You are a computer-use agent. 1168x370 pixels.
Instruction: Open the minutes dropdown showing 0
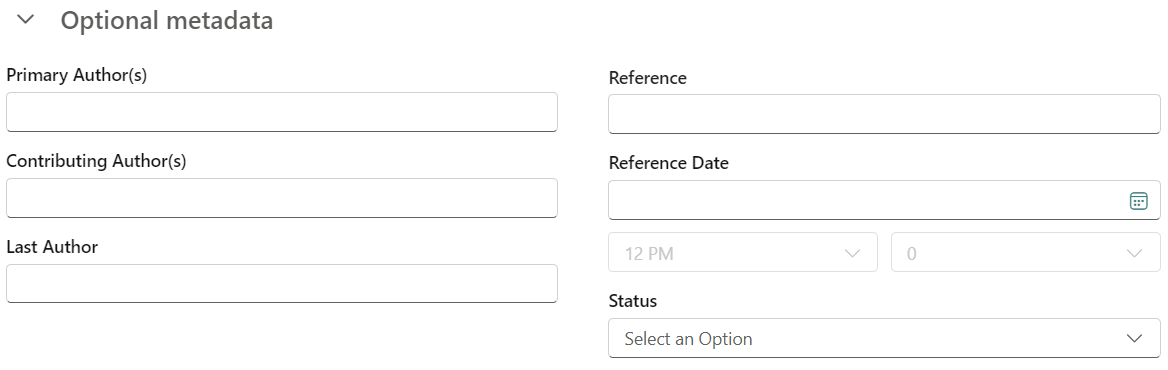point(1026,253)
